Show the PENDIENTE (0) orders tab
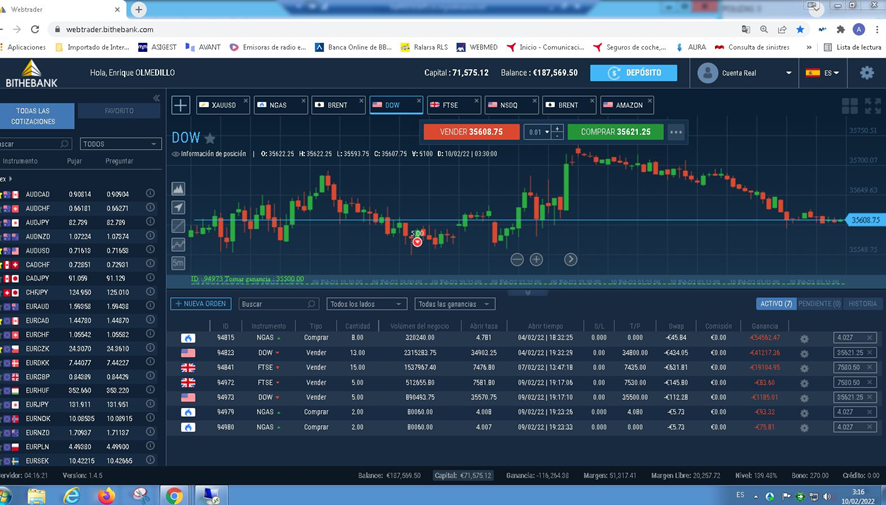Viewport: 886px width, 505px height. 819,304
